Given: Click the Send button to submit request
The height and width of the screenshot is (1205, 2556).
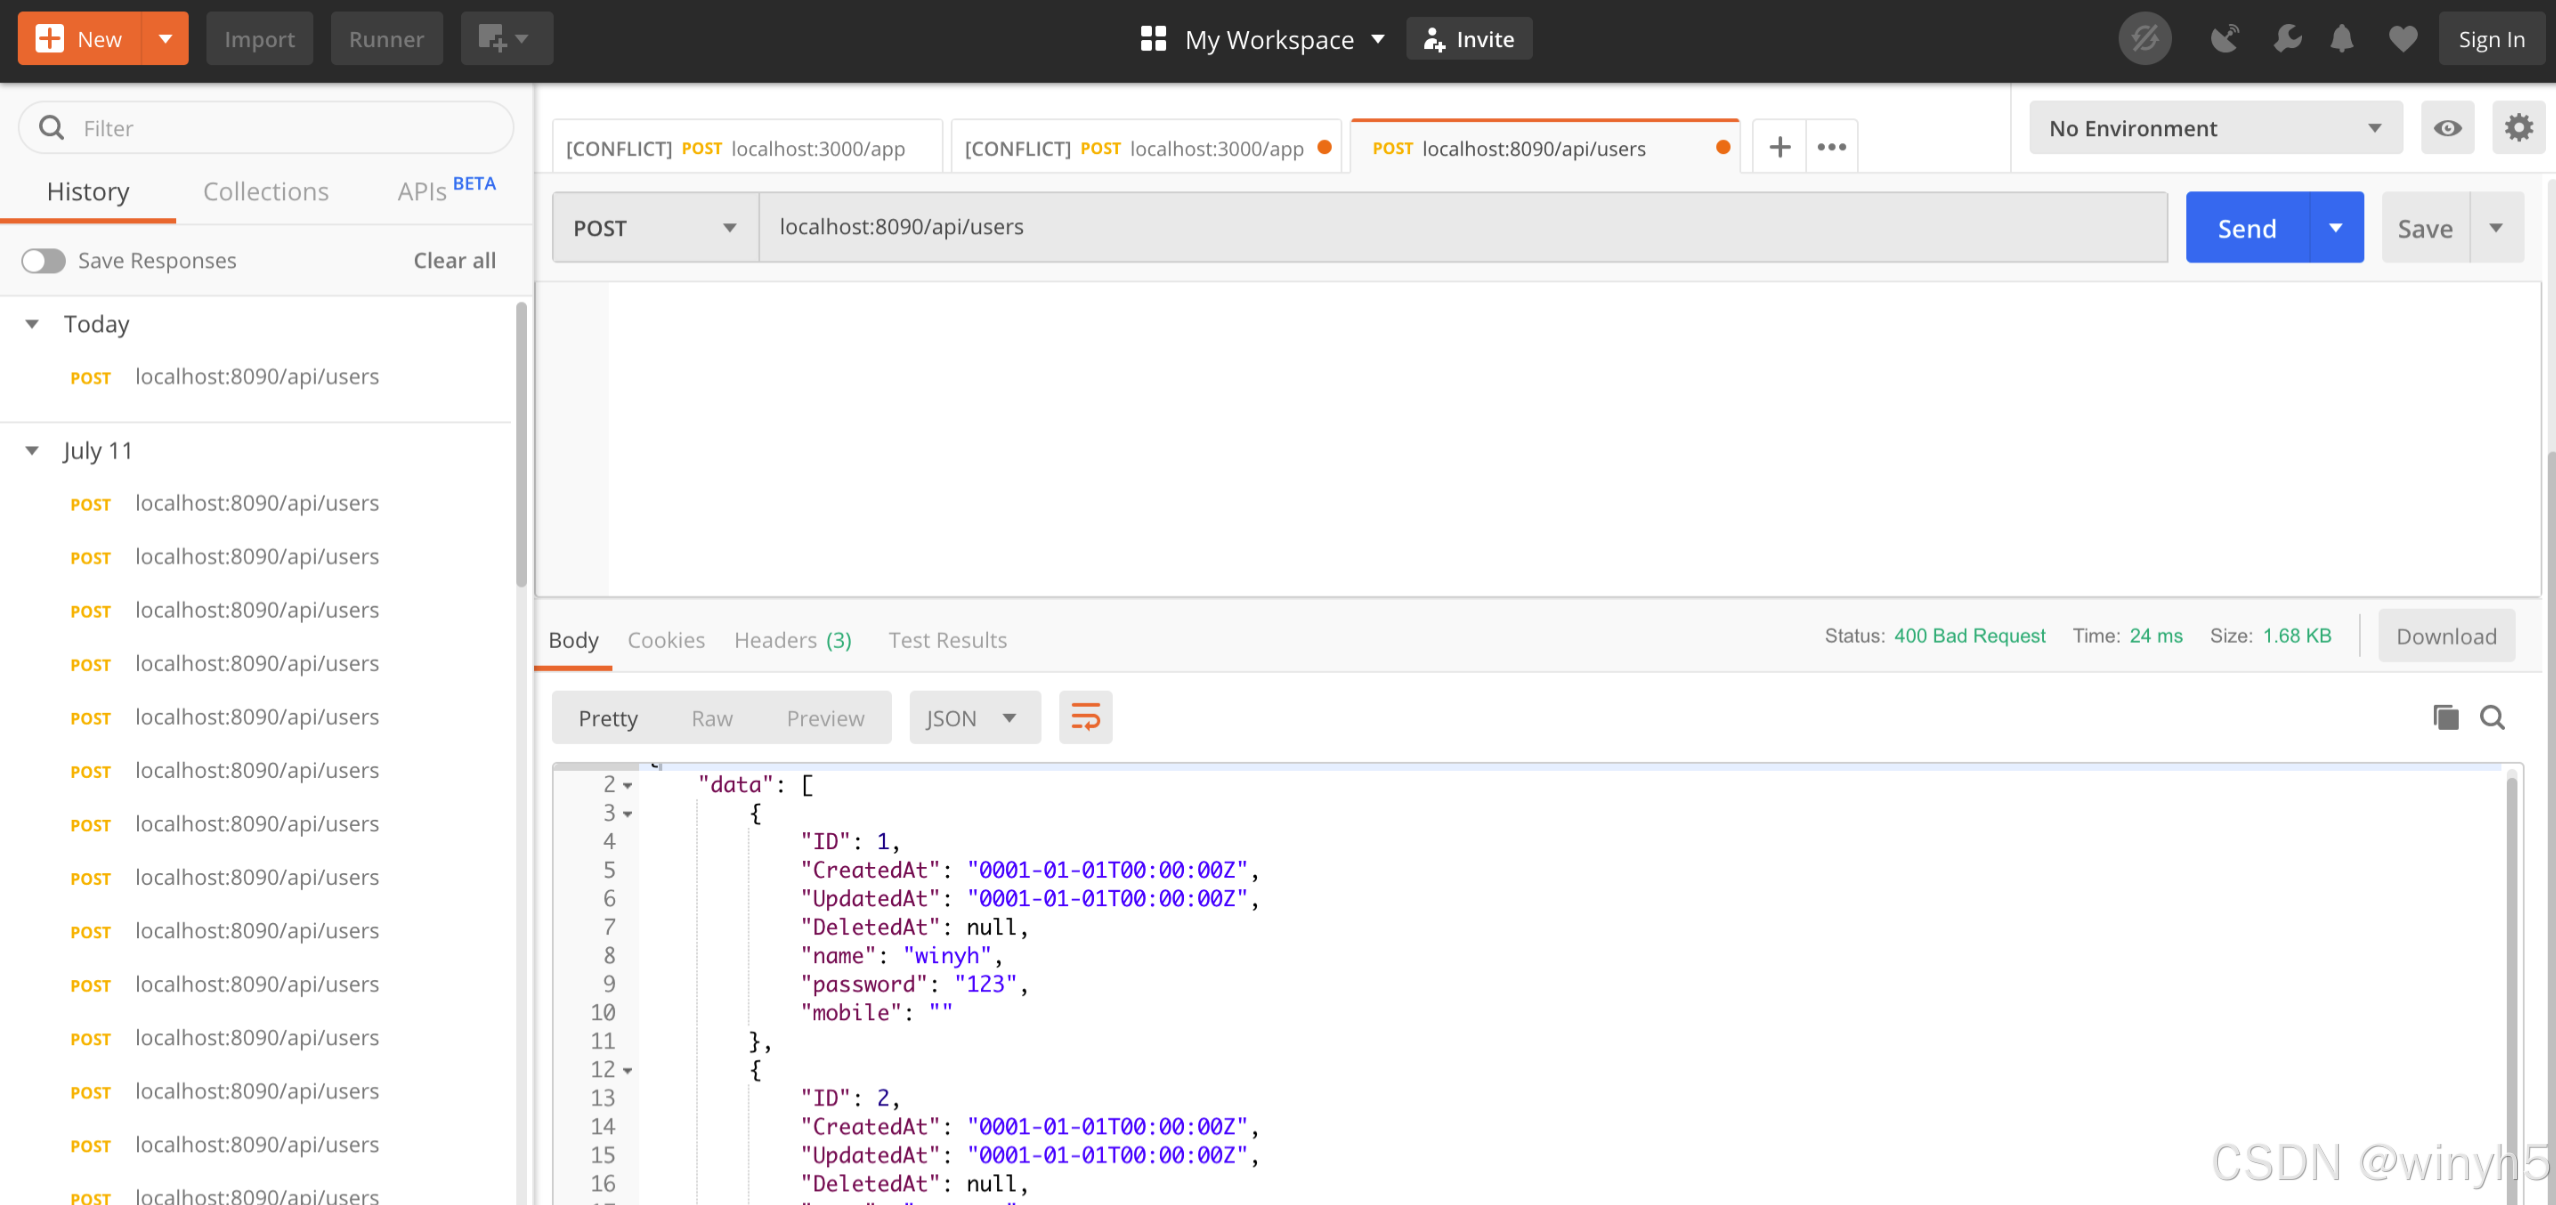Looking at the screenshot, I should [2246, 227].
